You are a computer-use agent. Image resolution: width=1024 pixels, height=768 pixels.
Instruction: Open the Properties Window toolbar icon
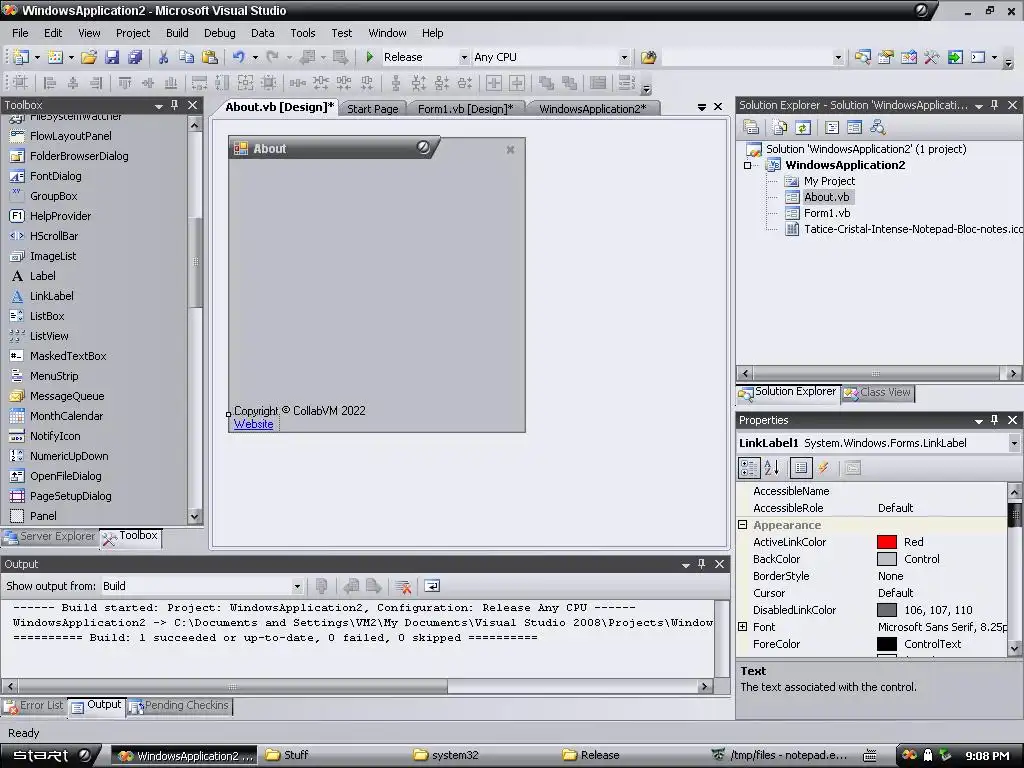point(886,57)
